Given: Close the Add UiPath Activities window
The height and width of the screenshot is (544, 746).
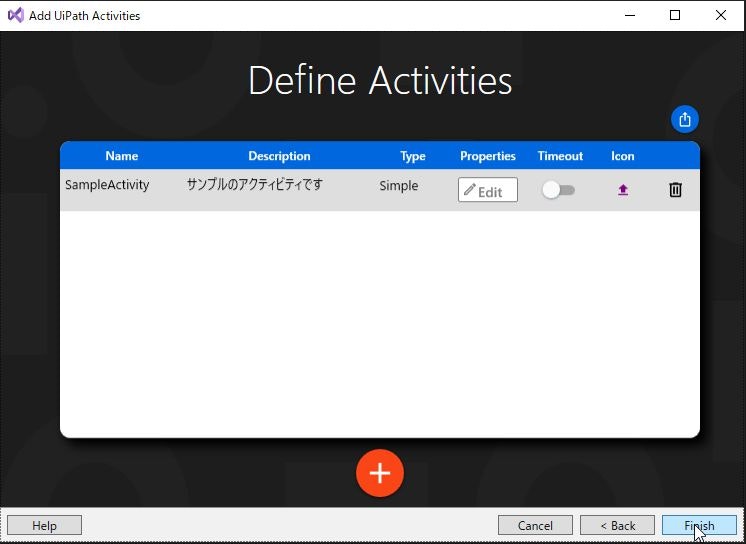Looking at the screenshot, I should click(721, 15).
